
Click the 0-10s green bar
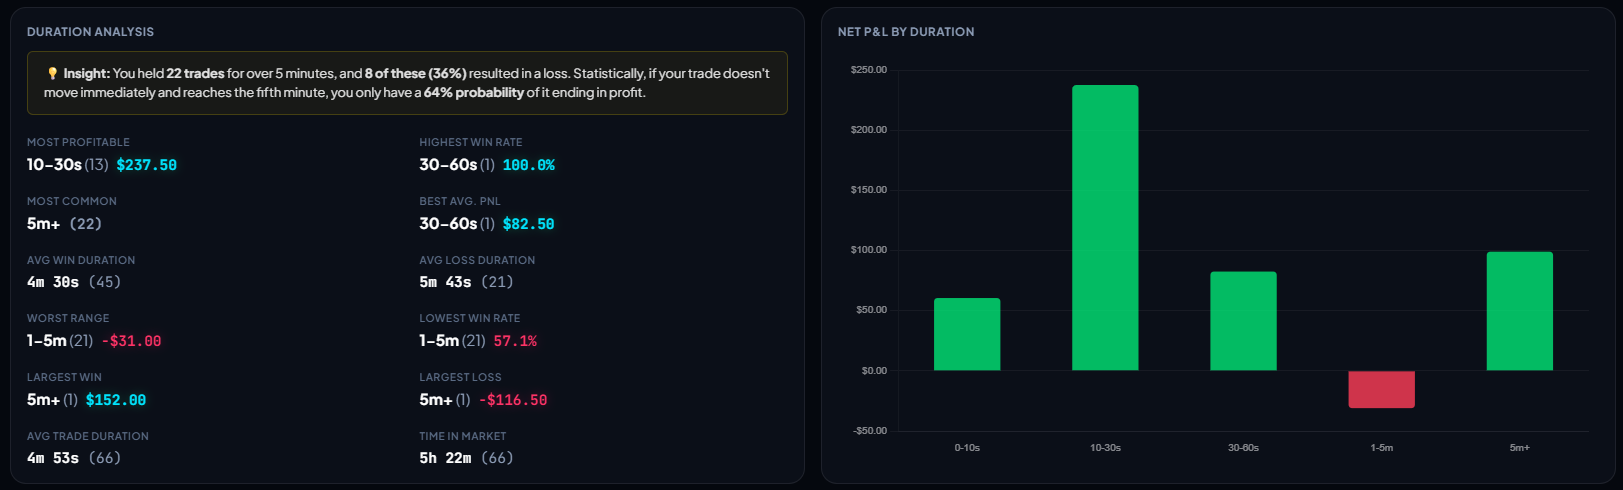967,334
